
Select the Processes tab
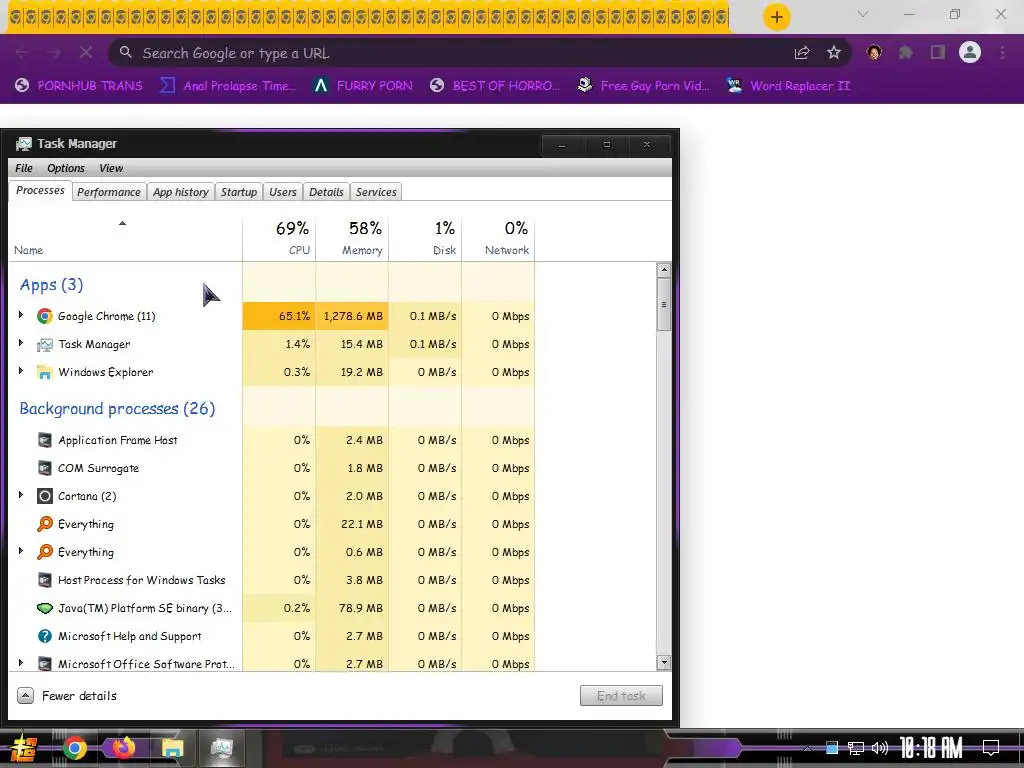tap(40, 190)
